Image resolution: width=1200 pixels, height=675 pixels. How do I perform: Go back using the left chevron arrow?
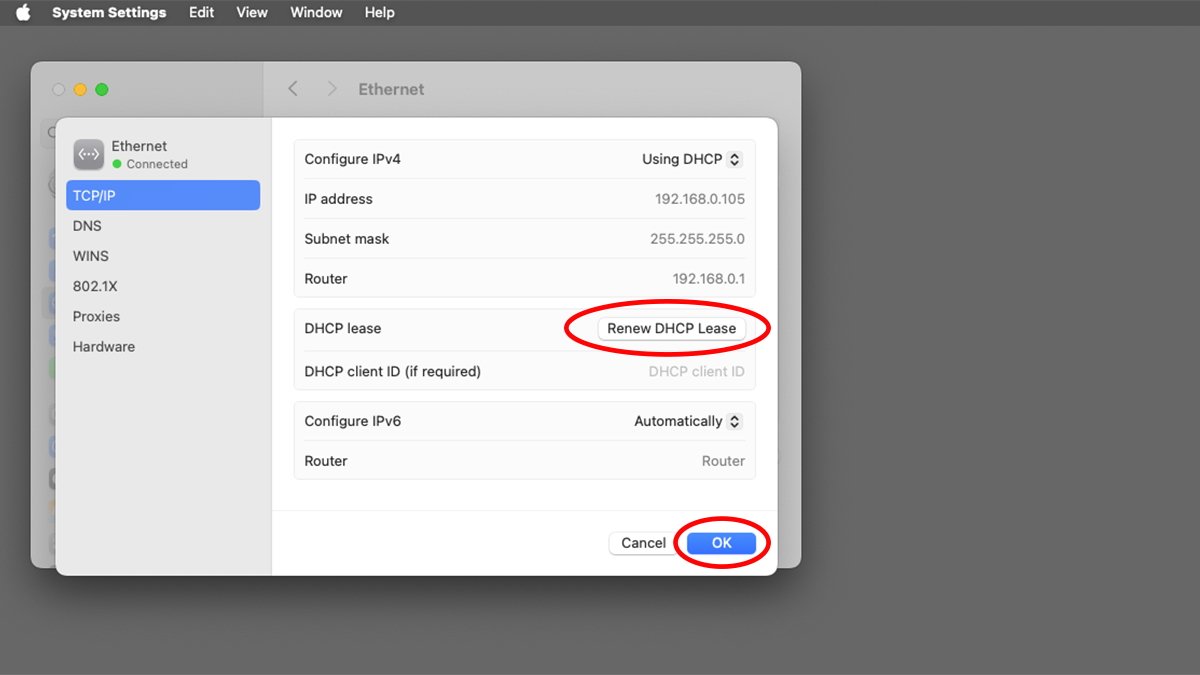coord(293,89)
